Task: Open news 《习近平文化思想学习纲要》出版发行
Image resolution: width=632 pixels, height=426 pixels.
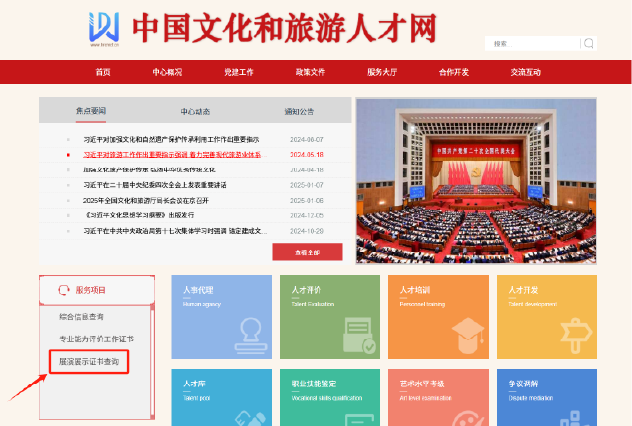Action: tap(139, 215)
